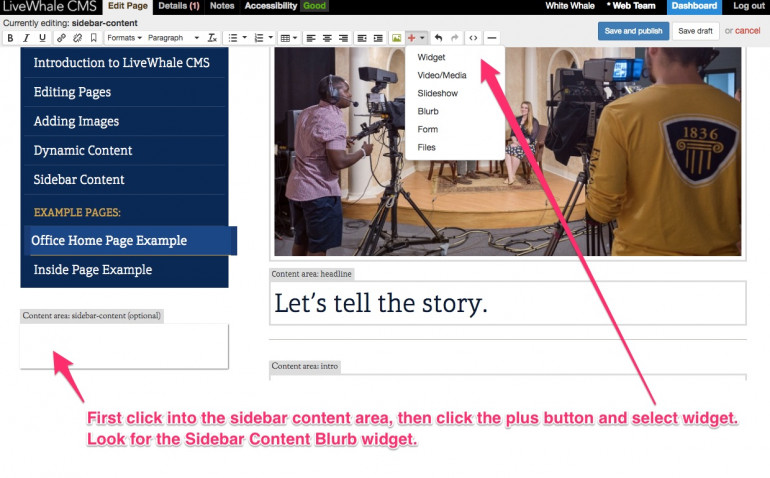The image size is (770, 478).
Task: Switch to the Edit Page tab
Action: 128,6
